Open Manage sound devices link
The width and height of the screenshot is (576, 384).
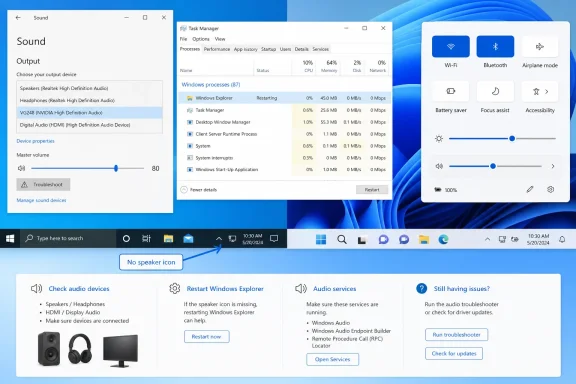tap(41, 200)
